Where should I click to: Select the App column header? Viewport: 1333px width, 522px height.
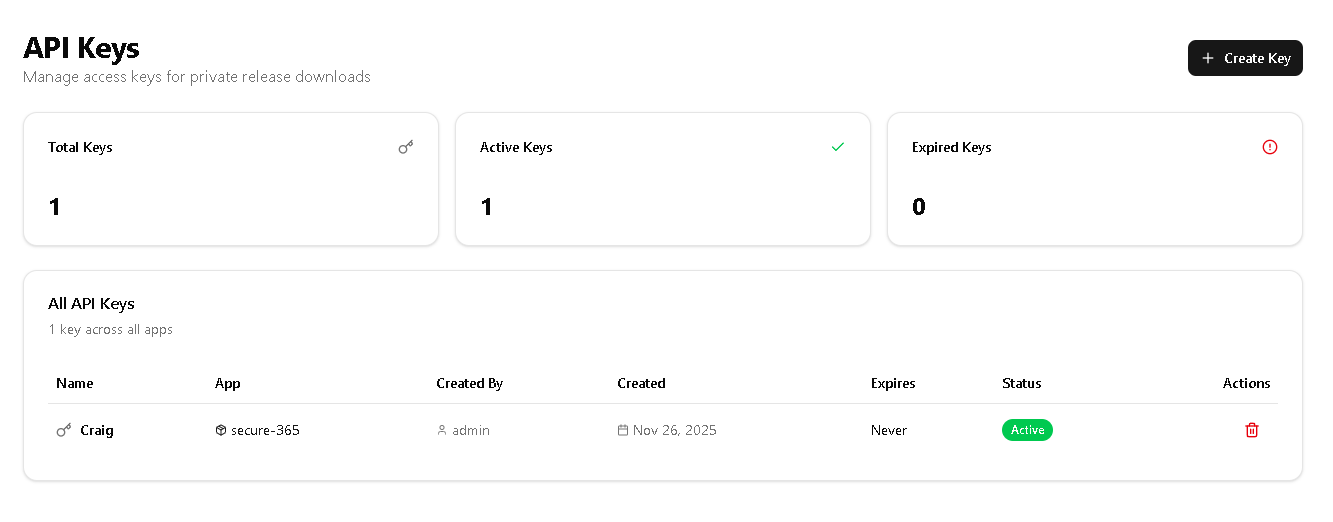click(228, 383)
